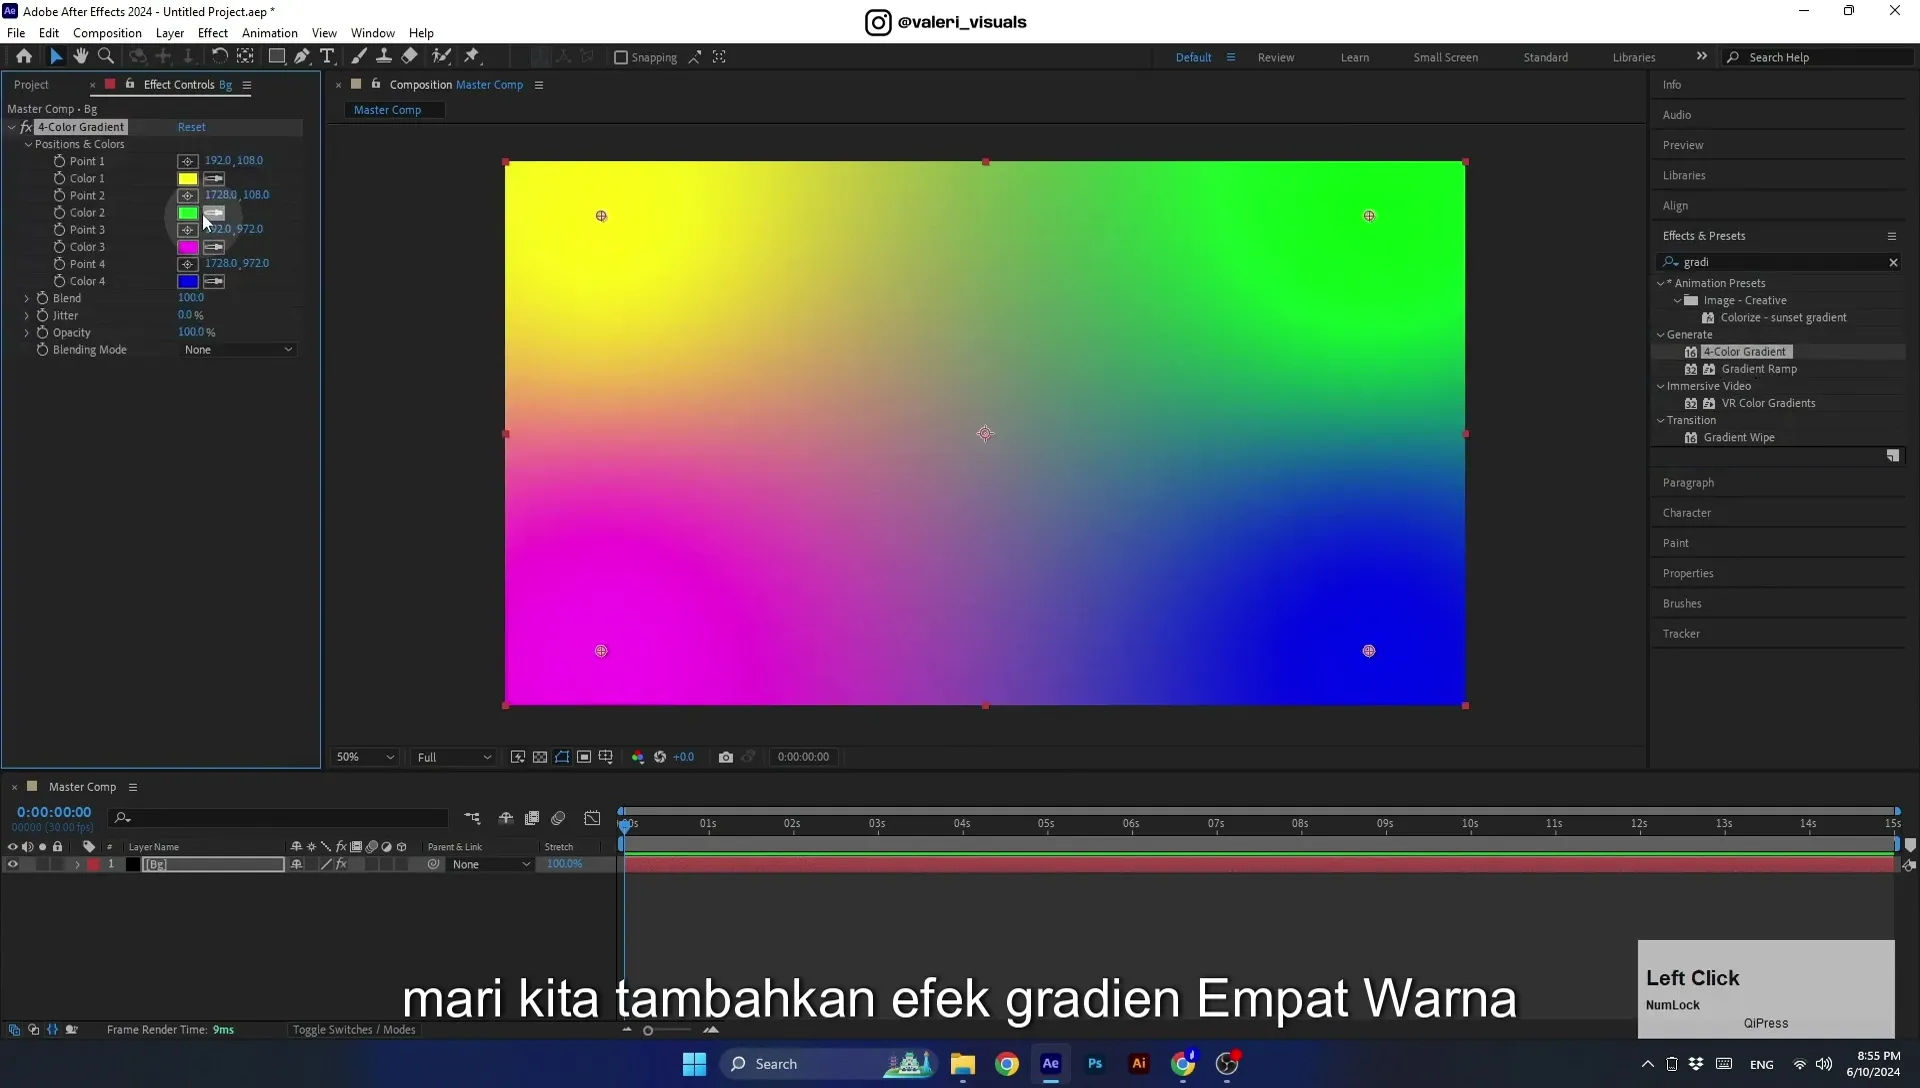Toggle 4-Color Gradient fx switch
Image resolution: width=1920 pixels, height=1088 pixels.
26,127
